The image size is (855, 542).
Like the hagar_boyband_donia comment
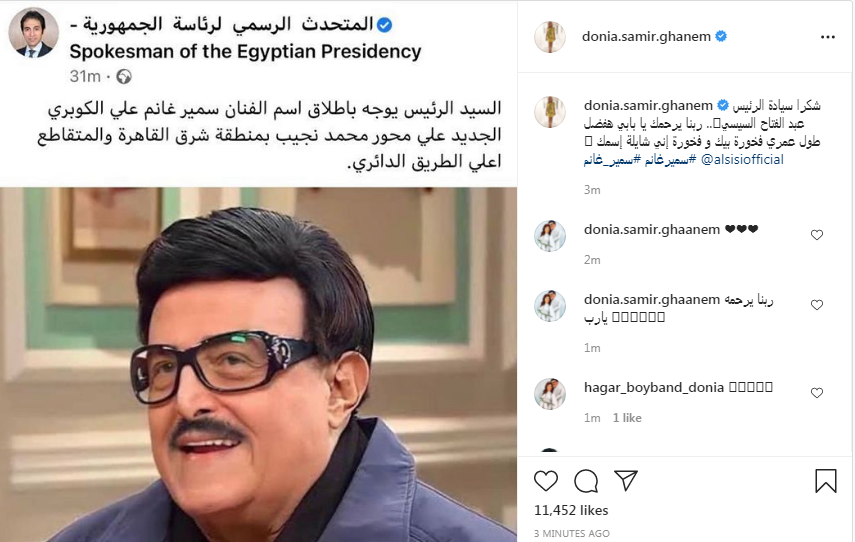(x=816, y=393)
